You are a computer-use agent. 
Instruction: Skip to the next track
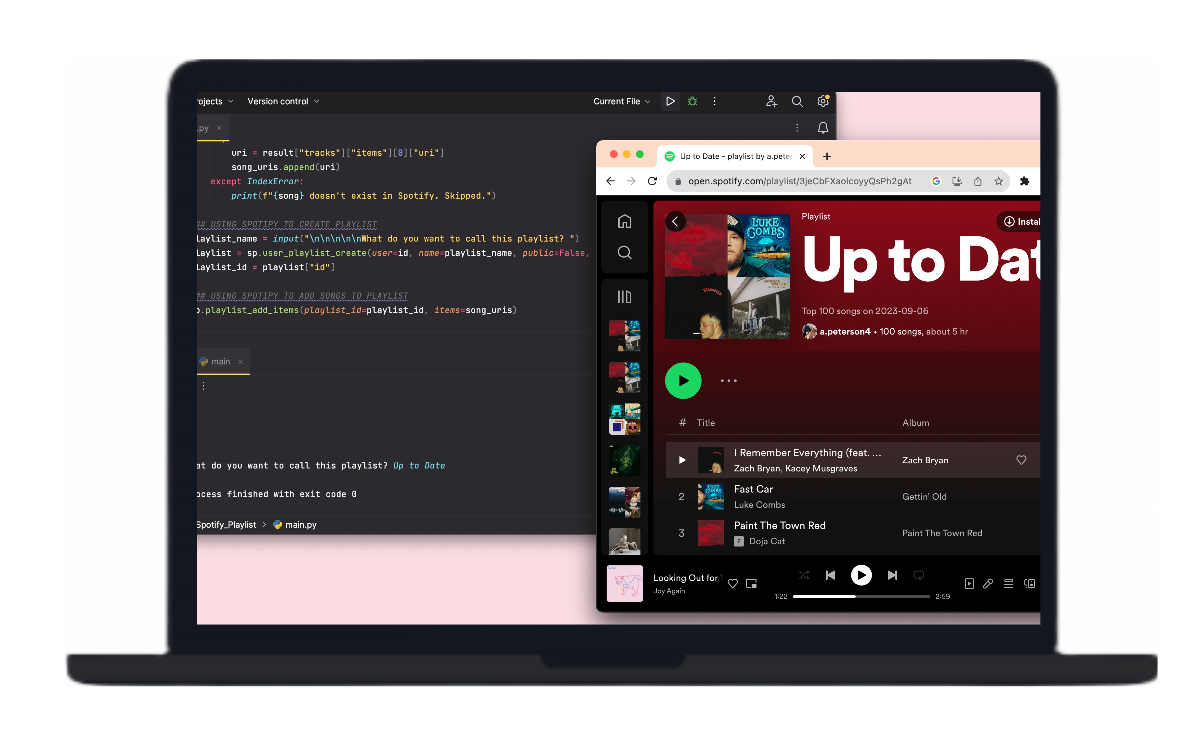pos(892,575)
